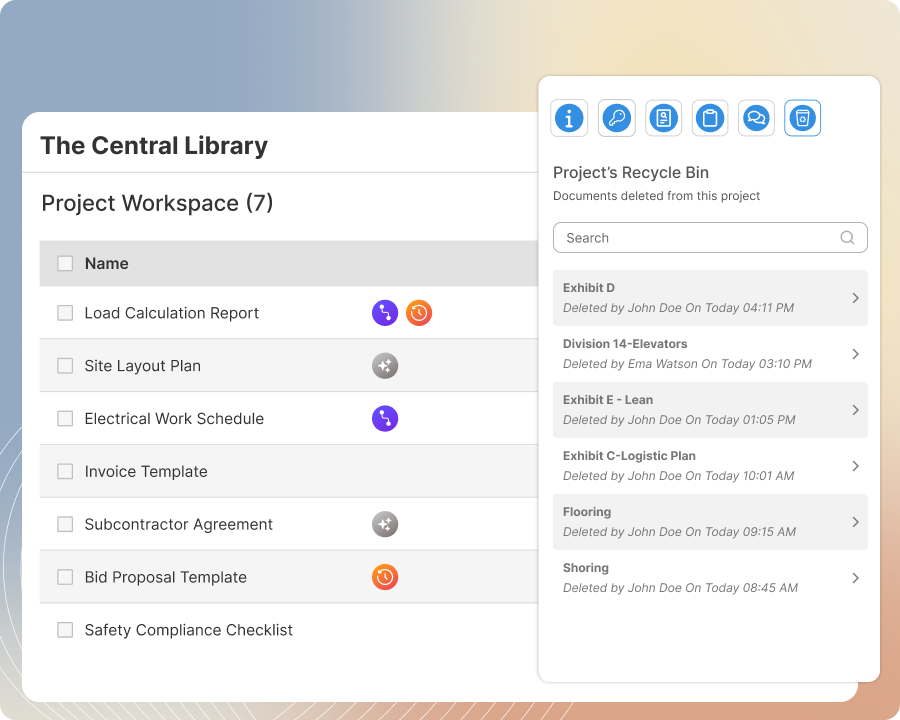Screen dimensions: 900x720
Task: Click the Exhibit C-Logistic Plan title
Action: tap(629, 456)
